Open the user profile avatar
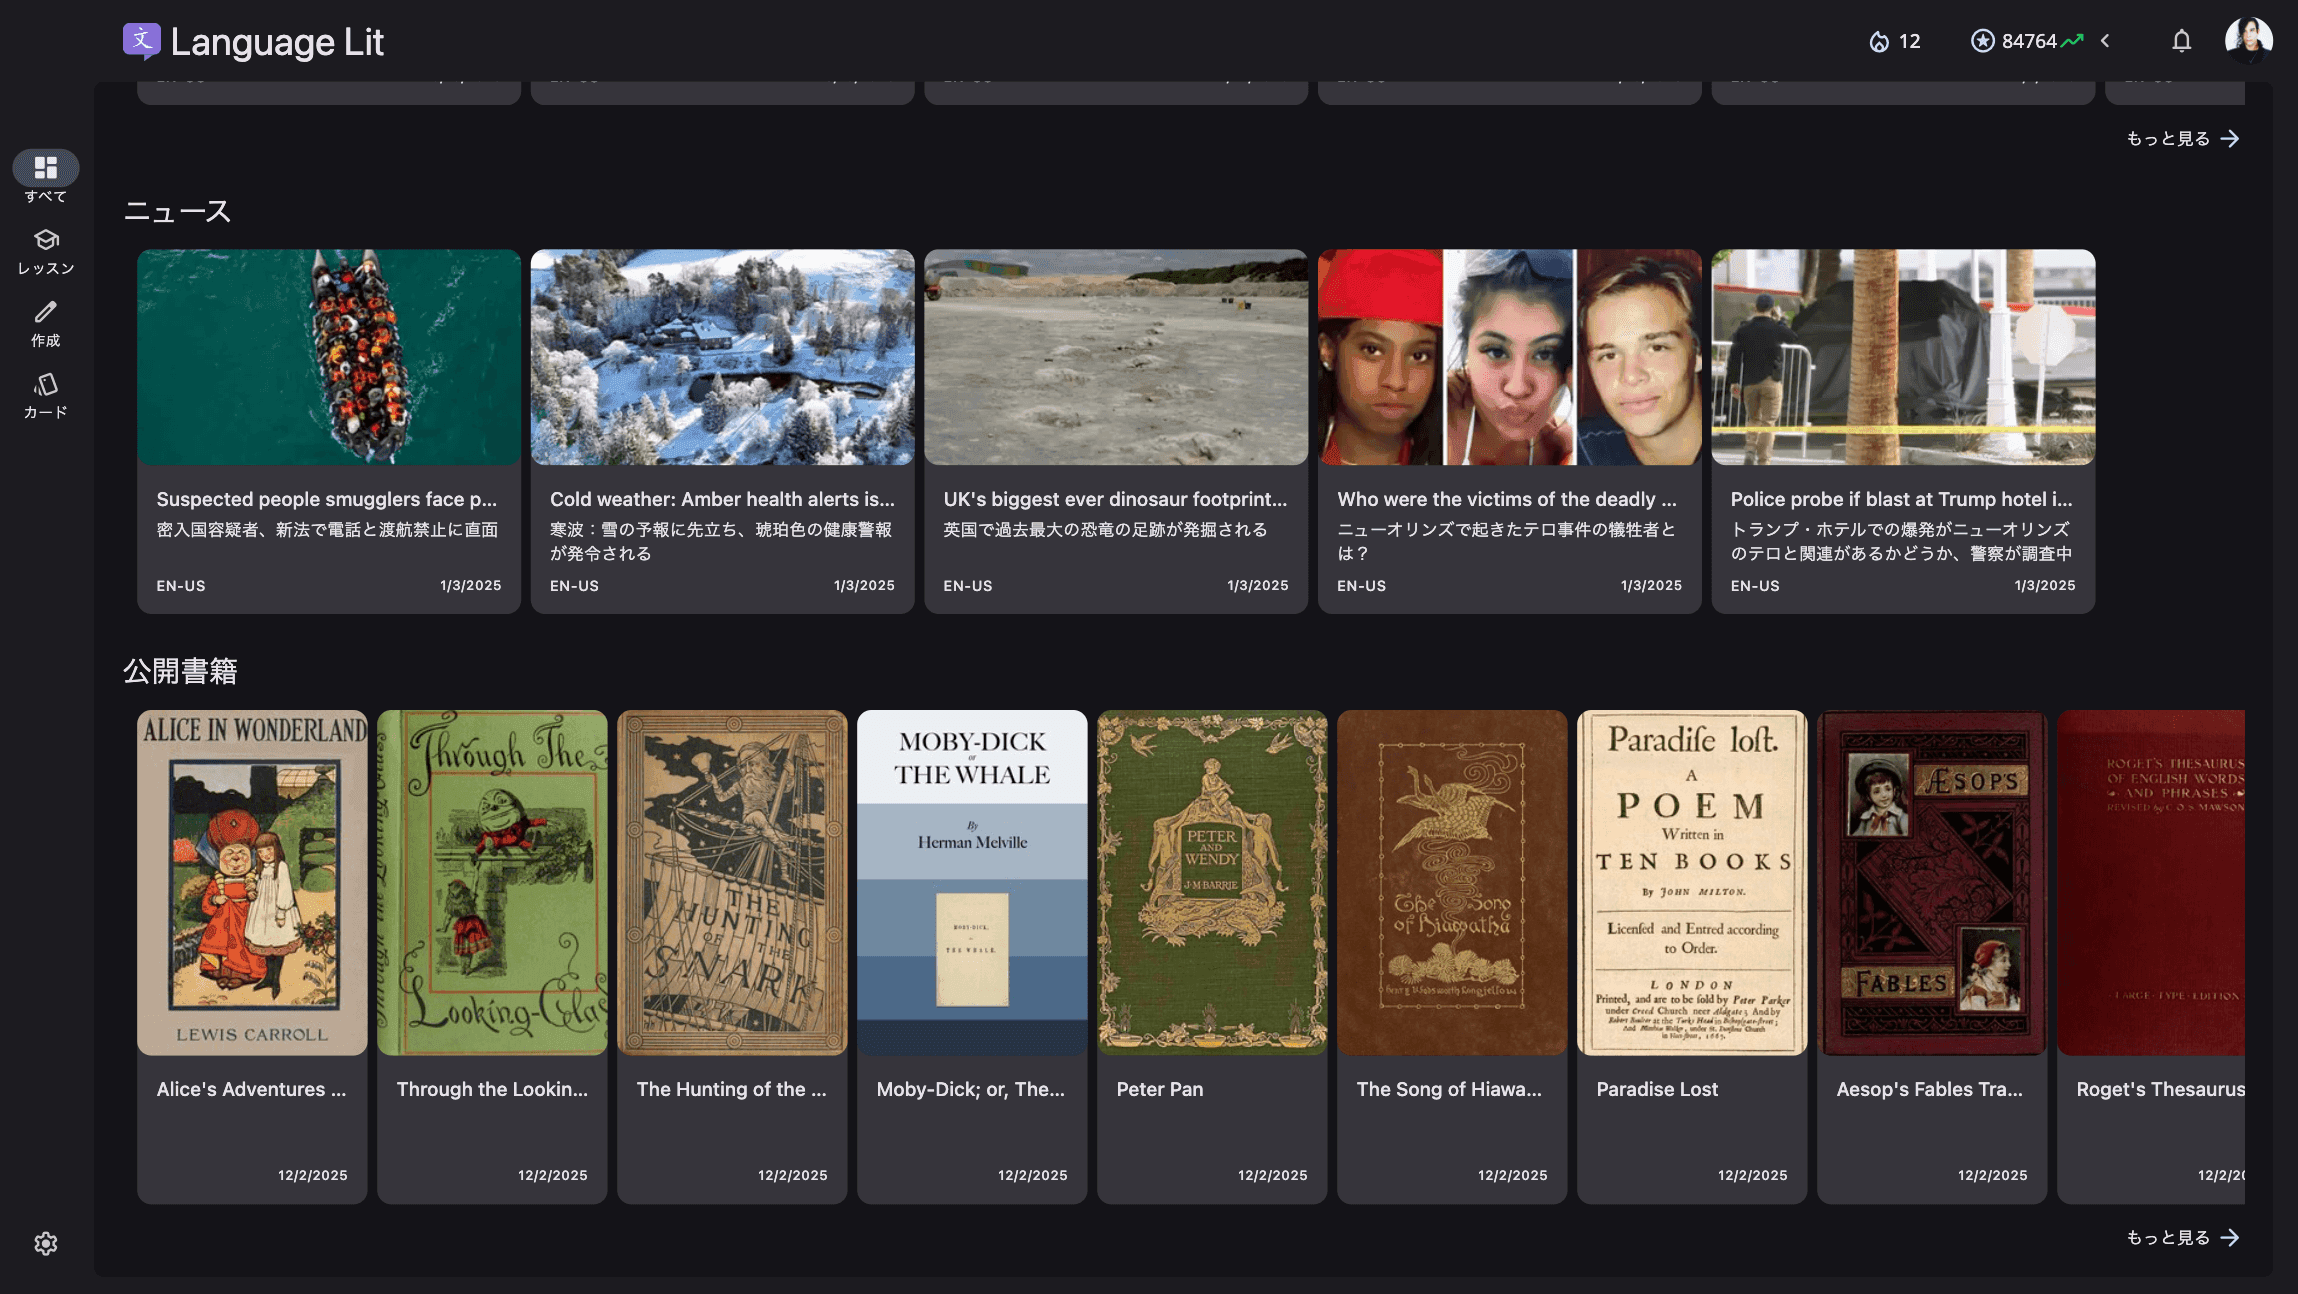This screenshot has height=1294, width=2298. click(2248, 41)
